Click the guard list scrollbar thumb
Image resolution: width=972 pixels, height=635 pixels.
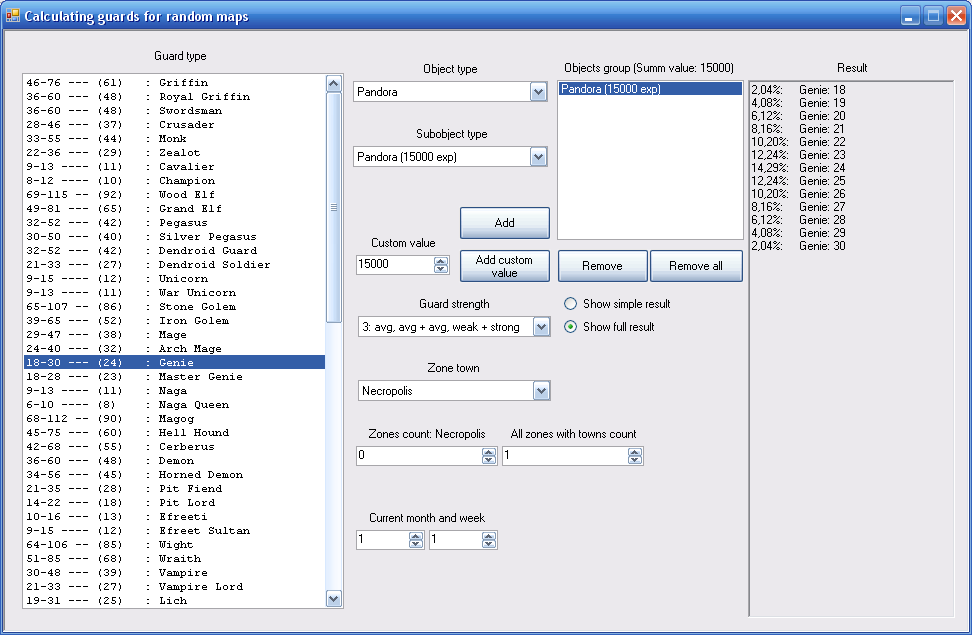click(x=334, y=207)
